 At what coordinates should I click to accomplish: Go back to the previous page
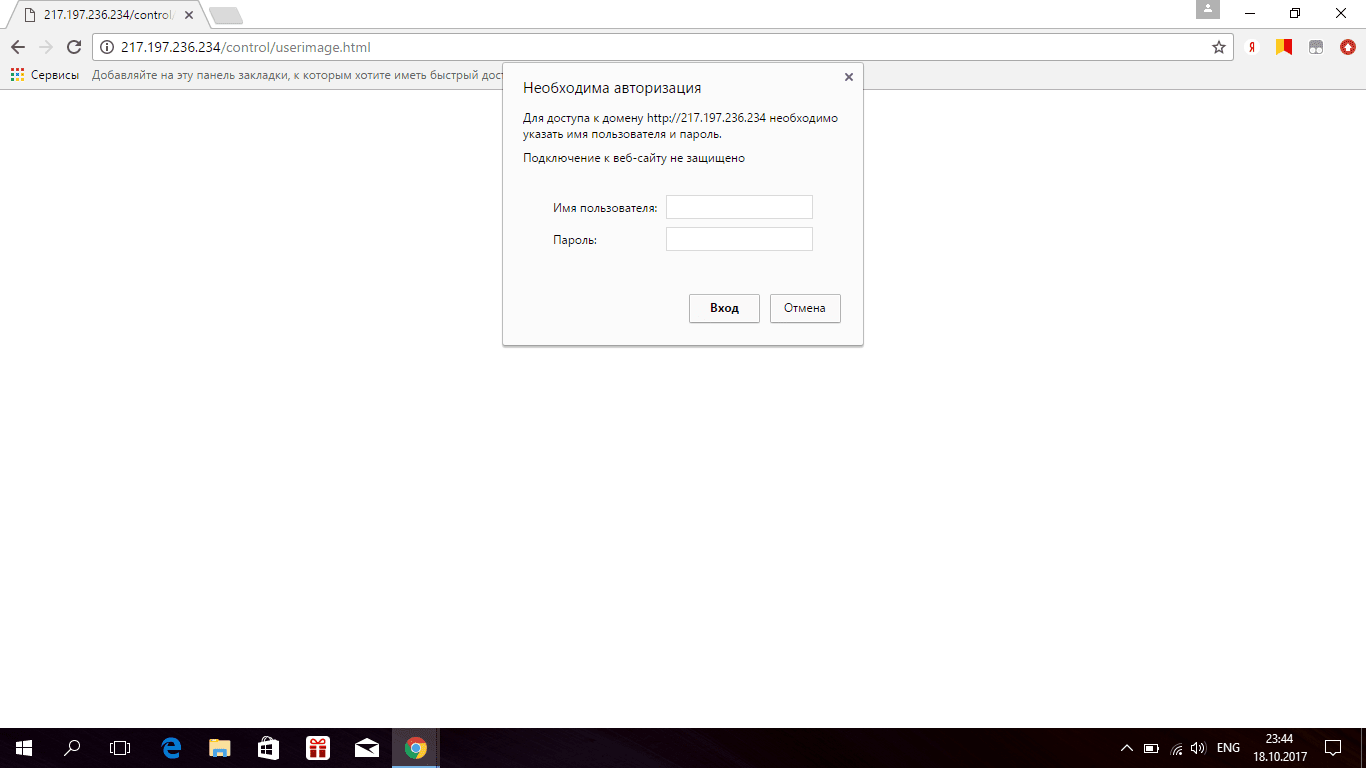pos(17,47)
